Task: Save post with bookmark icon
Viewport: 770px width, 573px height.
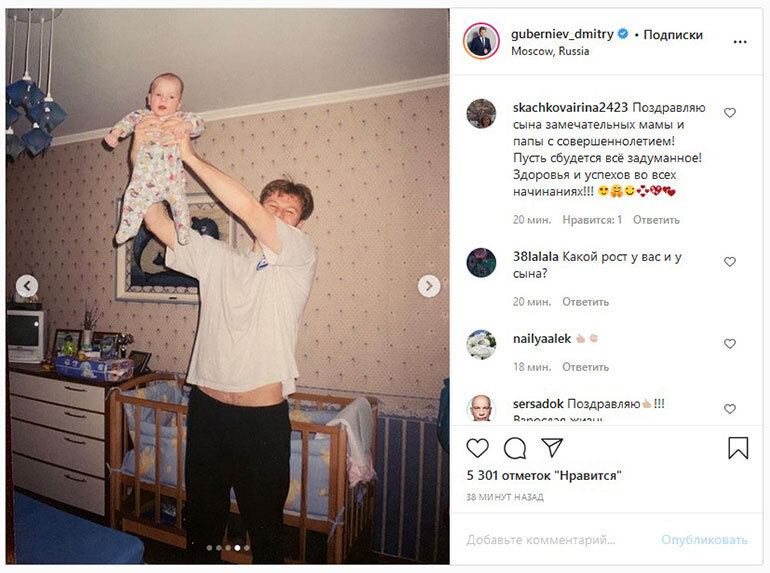Action: (x=738, y=448)
